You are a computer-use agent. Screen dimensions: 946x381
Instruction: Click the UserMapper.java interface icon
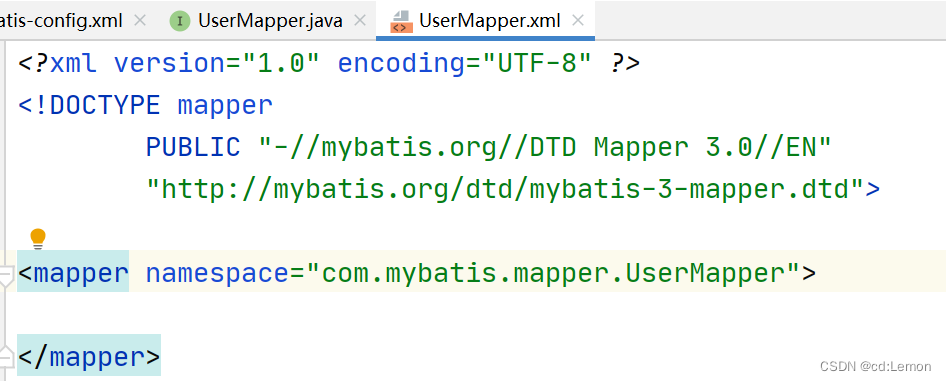[180, 21]
